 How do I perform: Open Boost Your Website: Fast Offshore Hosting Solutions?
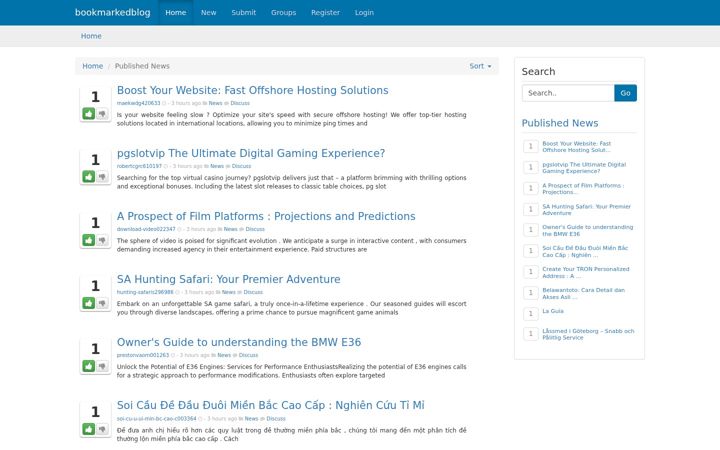pyautogui.click(x=253, y=90)
